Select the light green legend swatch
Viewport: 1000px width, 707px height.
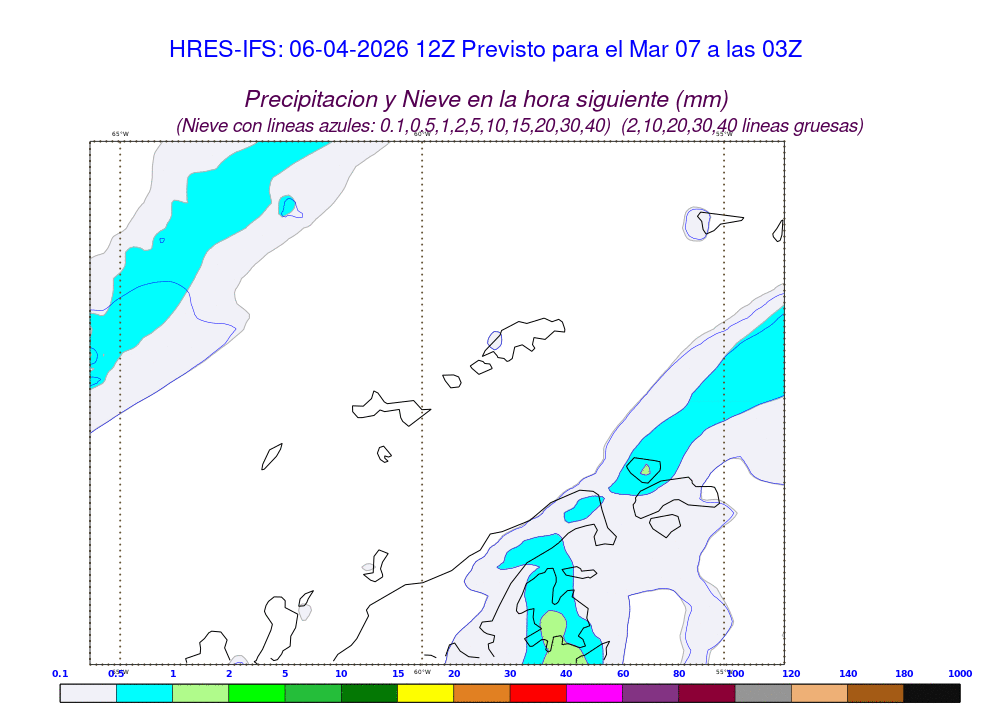(200, 692)
